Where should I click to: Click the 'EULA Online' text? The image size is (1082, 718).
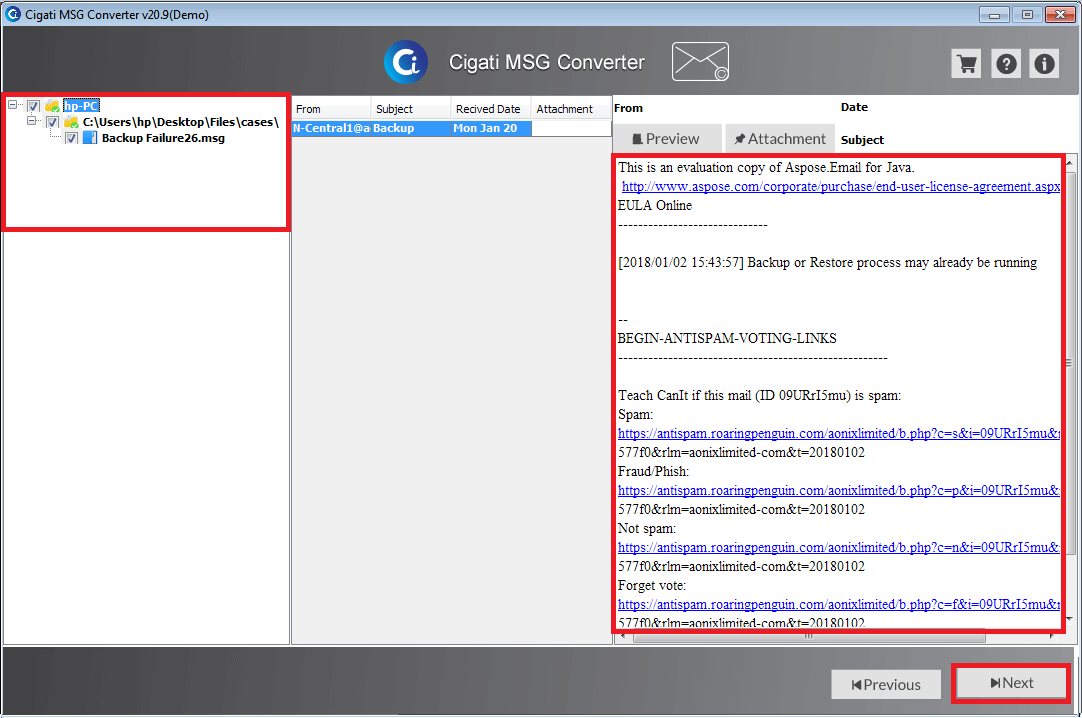[x=655, y=206]
